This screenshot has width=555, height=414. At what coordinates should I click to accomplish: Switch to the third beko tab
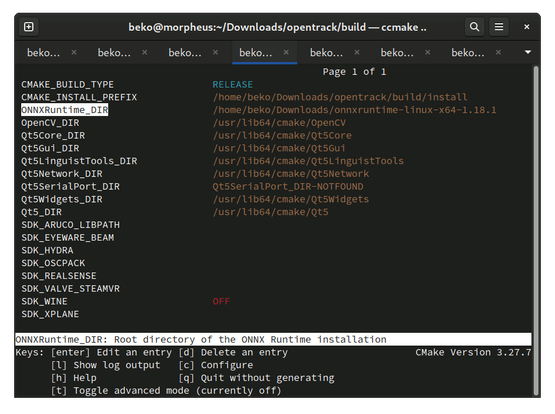(x=185, y=53)
